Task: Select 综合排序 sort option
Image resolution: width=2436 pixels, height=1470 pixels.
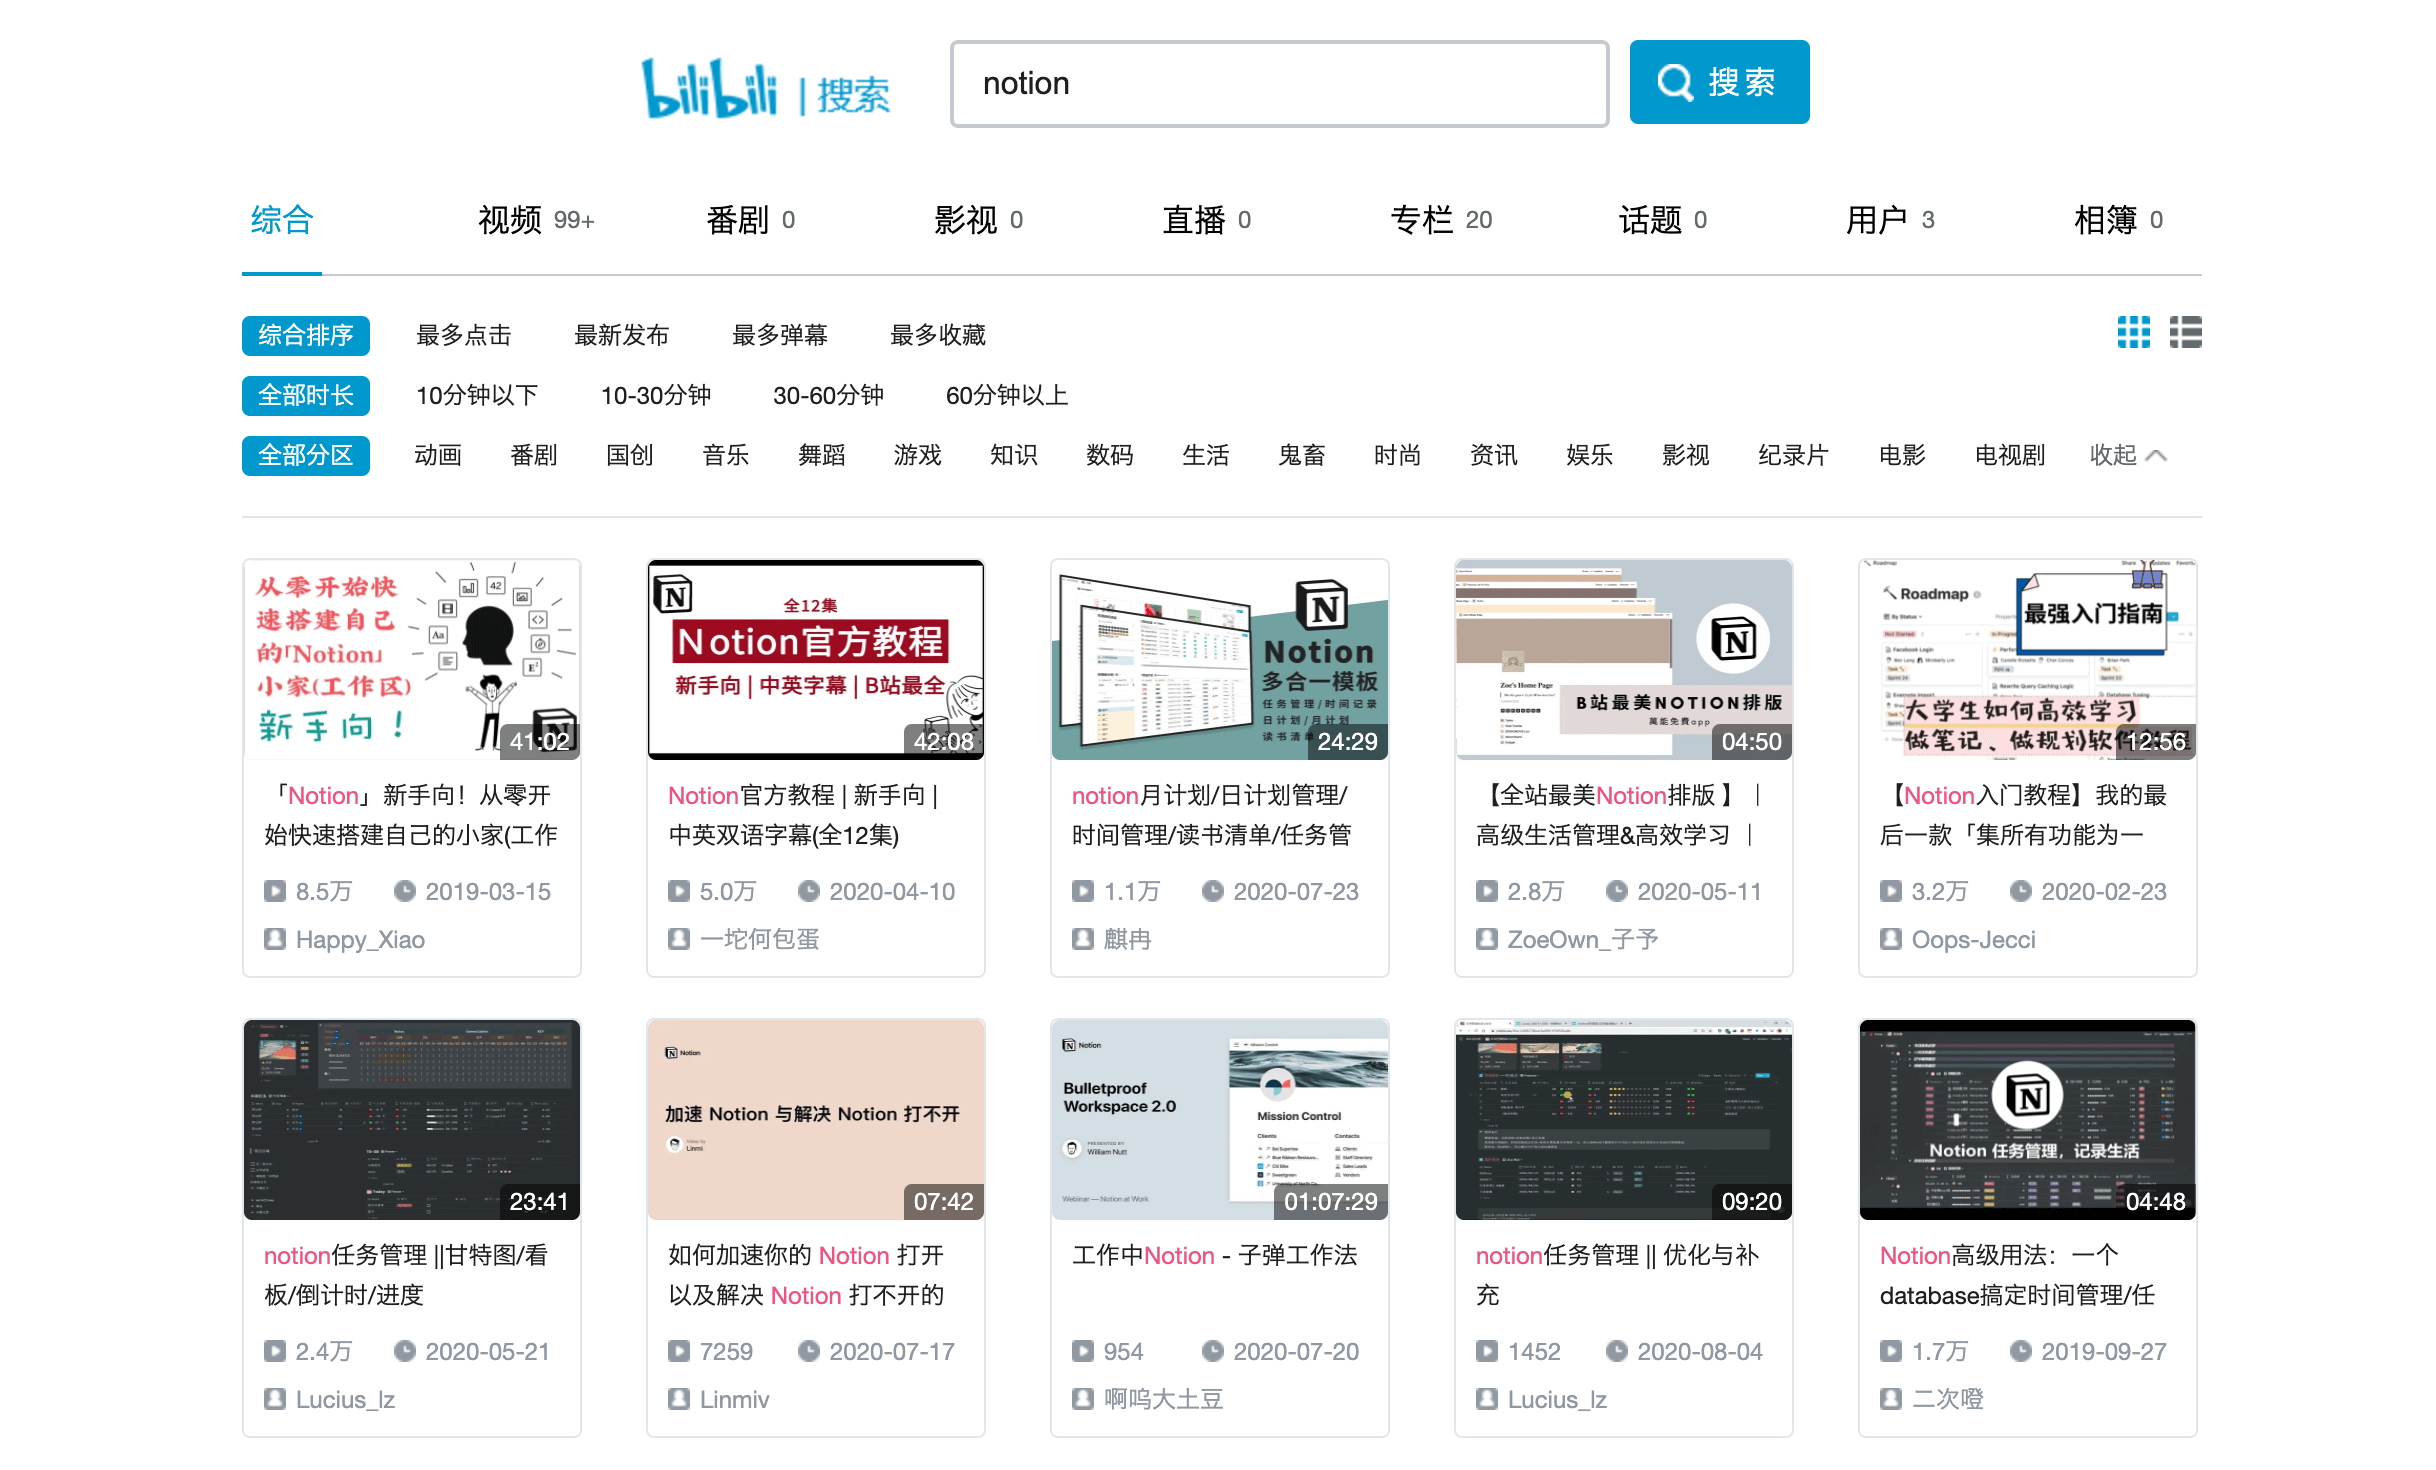Action: click(306, 336)
